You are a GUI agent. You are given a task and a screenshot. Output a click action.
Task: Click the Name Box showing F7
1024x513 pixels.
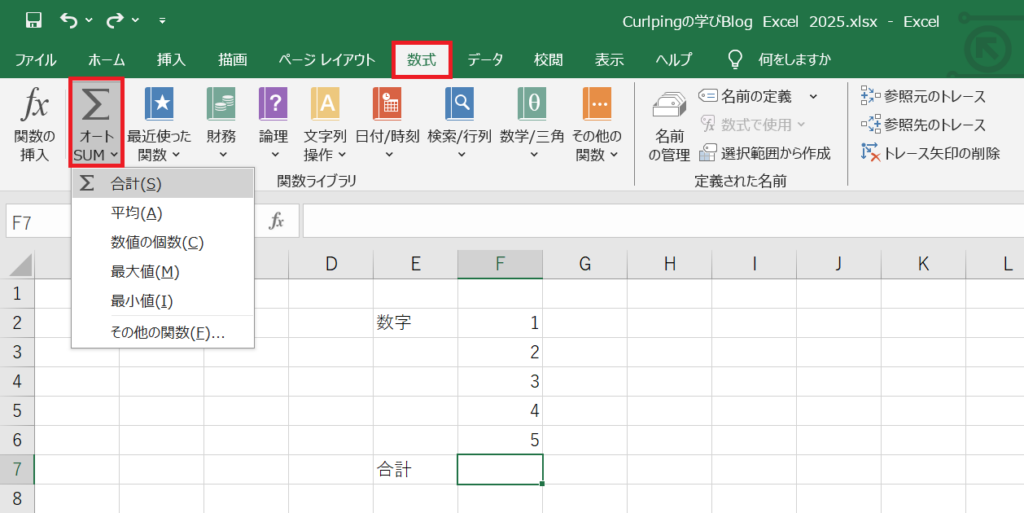(39, 222)
